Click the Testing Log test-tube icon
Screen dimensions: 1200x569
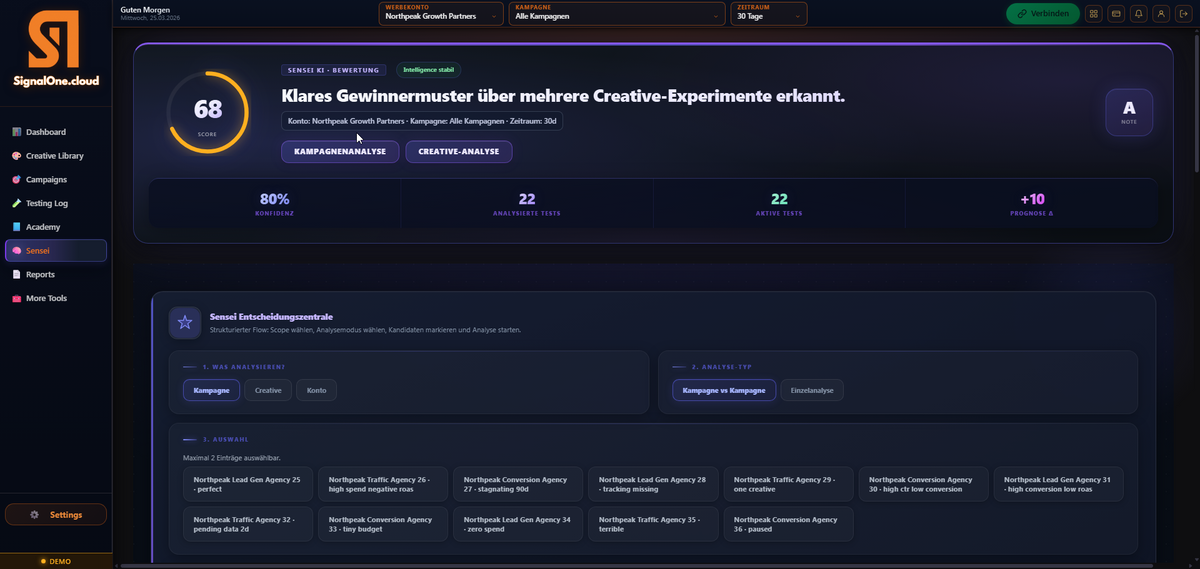(16, 203)
